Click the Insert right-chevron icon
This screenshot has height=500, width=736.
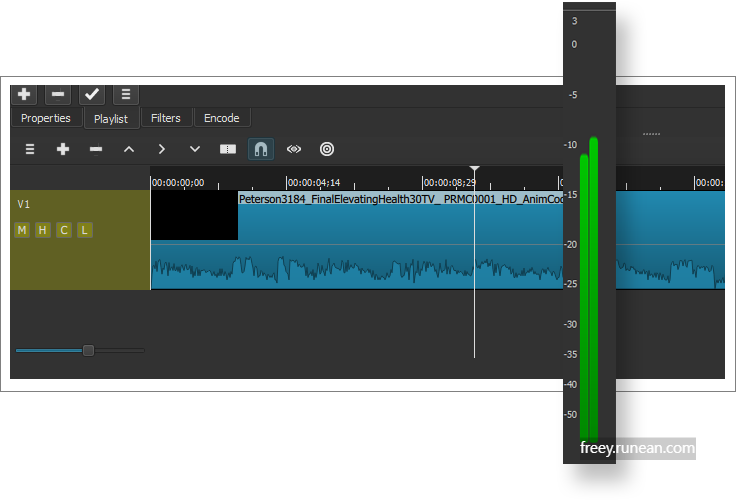click(x=161, y=149)
